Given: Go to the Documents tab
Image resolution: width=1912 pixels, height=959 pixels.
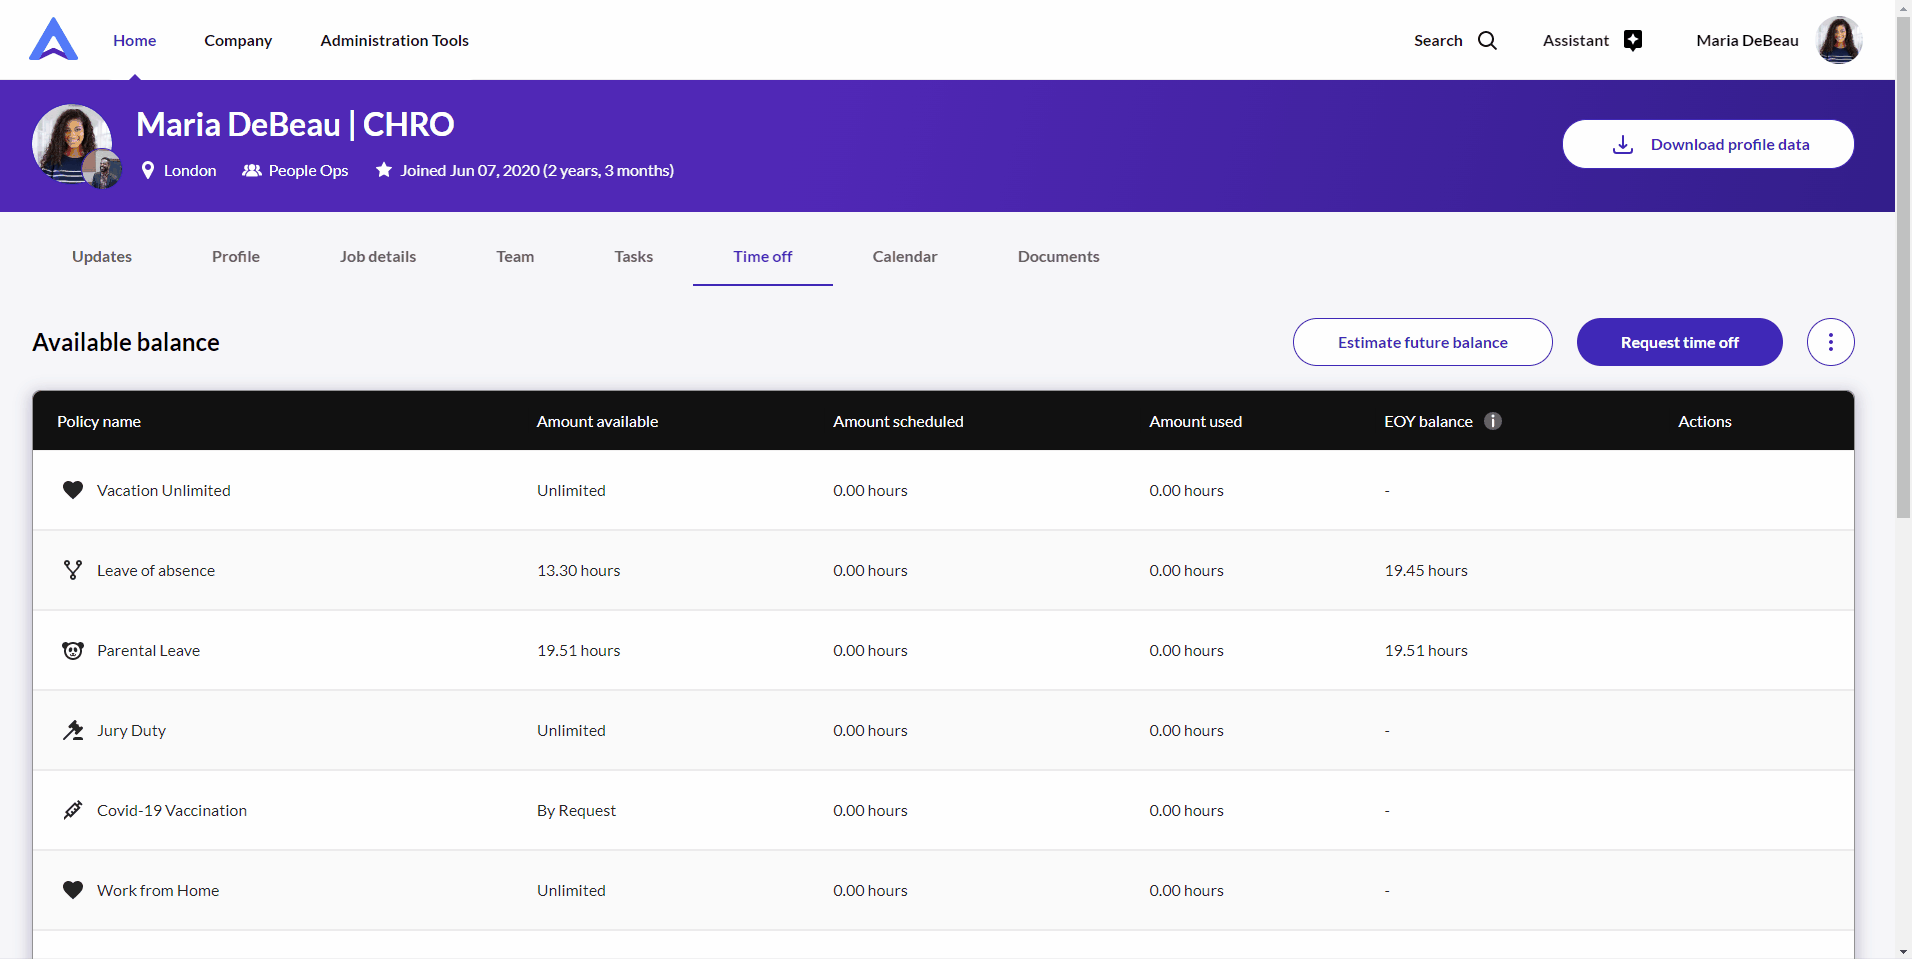Looking at the screenshot, I should point(1058,256).
